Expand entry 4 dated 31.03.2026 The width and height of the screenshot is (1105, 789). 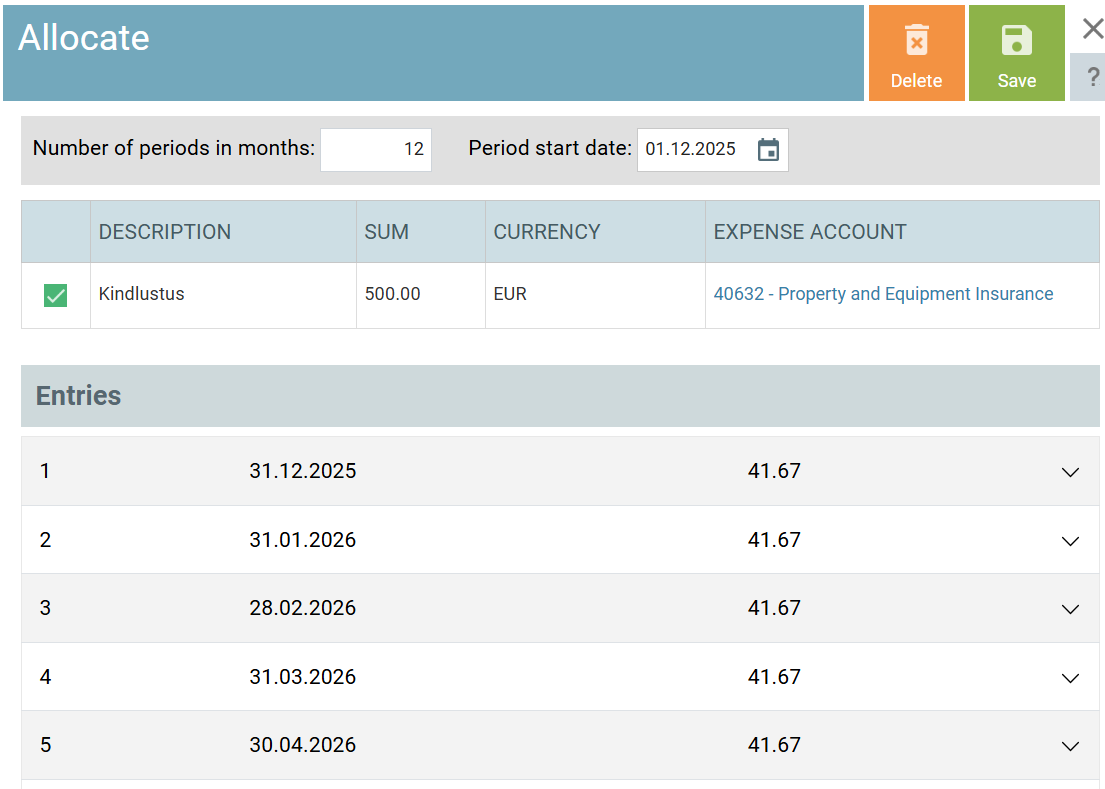(1070, 678)
